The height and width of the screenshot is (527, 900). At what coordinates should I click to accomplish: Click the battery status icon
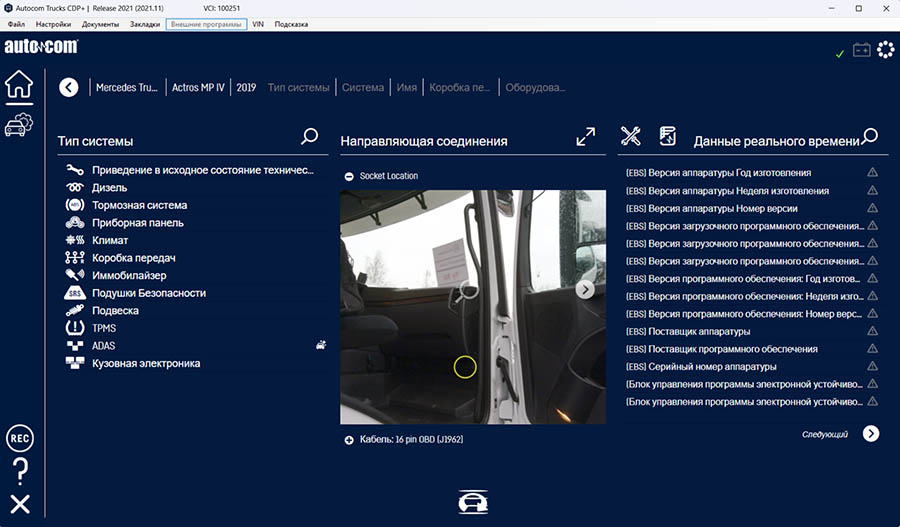pos(861,50)
